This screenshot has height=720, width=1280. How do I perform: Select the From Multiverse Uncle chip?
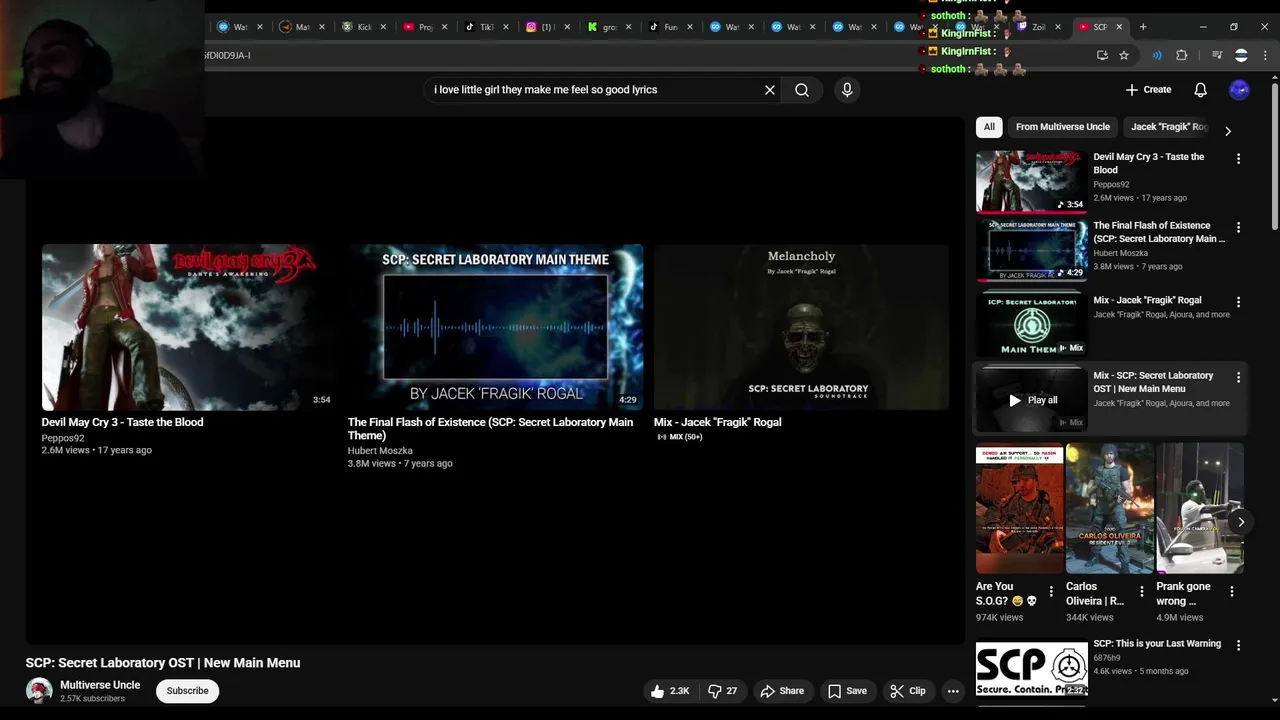click(x=1063, y=127)
